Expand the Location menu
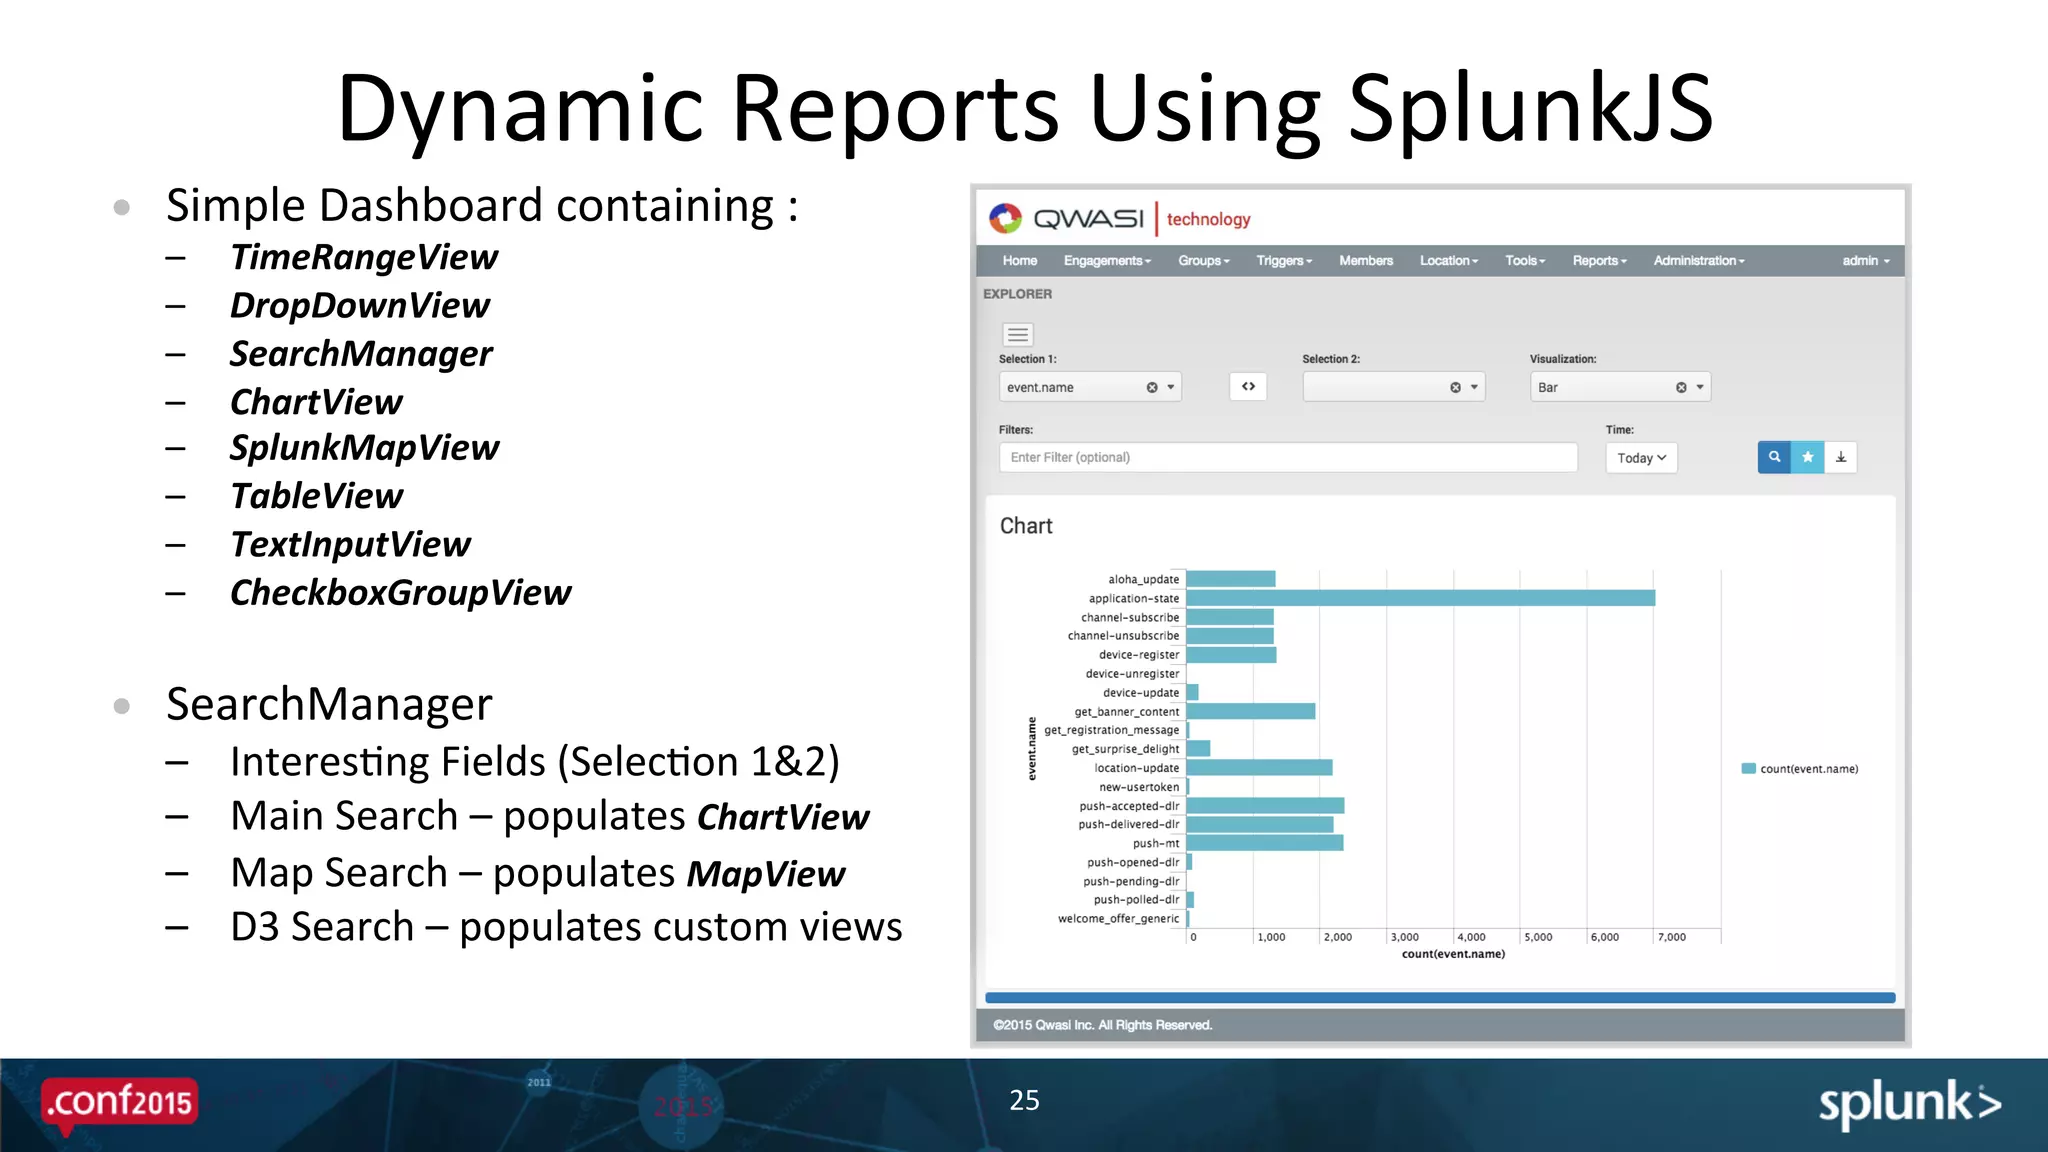 (x=1449, y=261)
